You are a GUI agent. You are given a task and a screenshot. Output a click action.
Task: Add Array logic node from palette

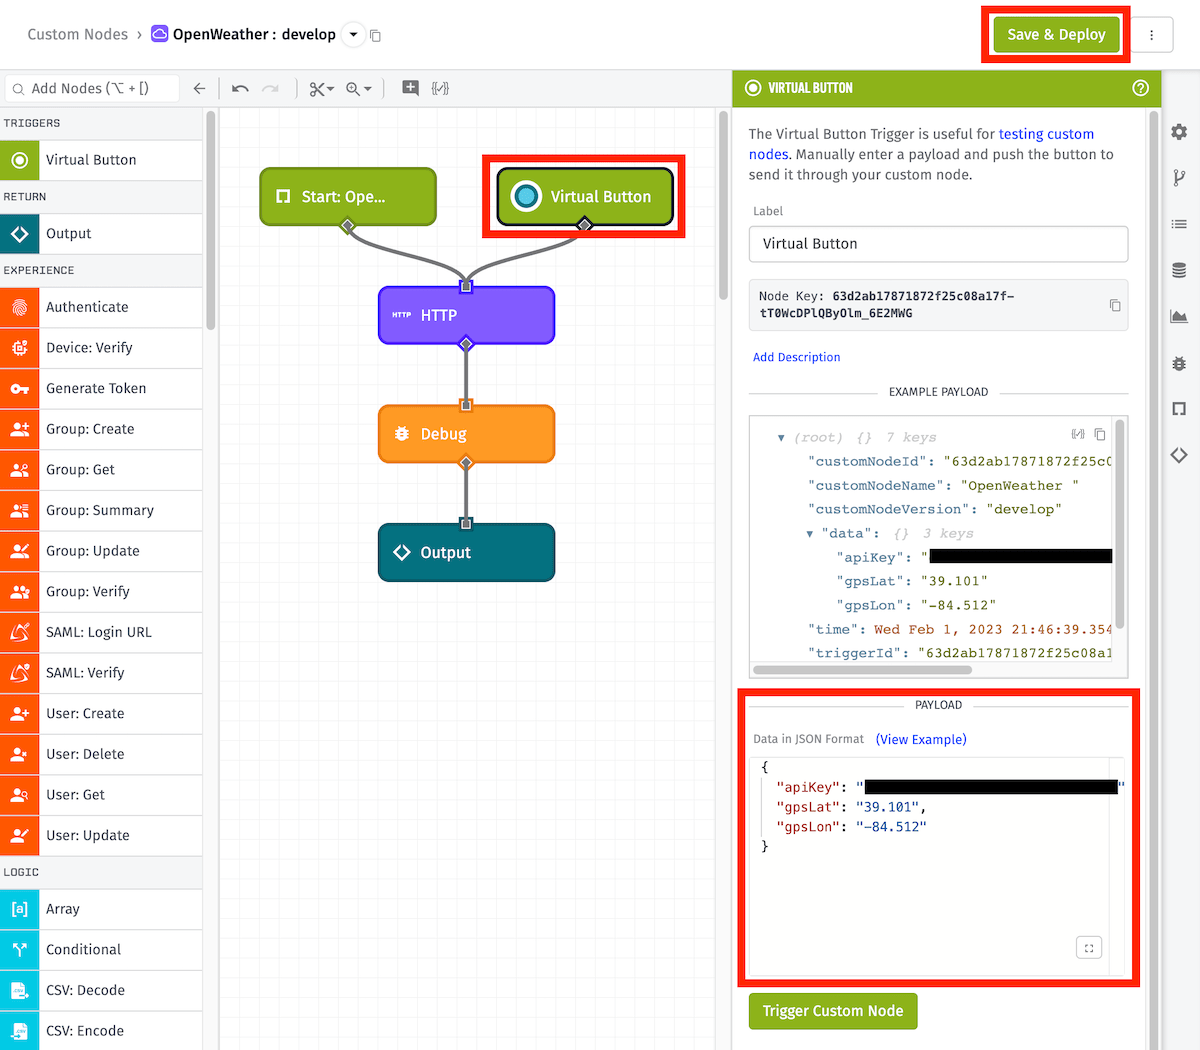tap(101, 909)
